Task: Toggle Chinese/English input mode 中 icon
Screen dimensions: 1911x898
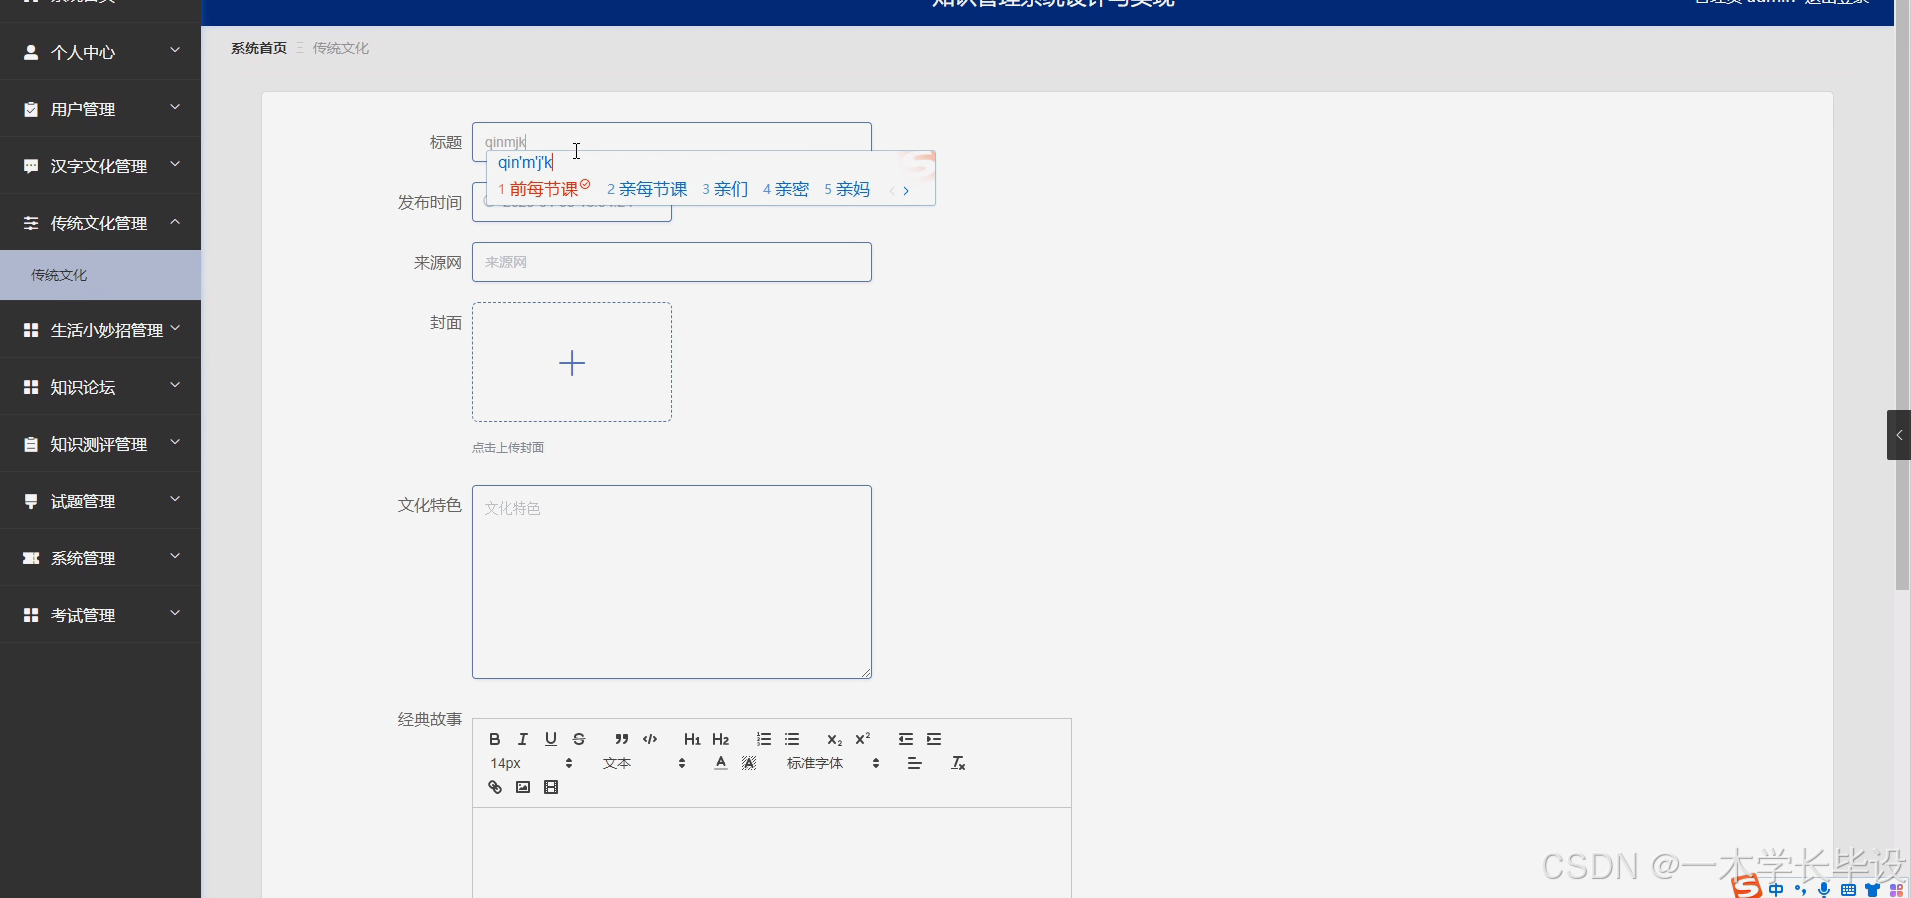Action: [x=1776, y=889]
